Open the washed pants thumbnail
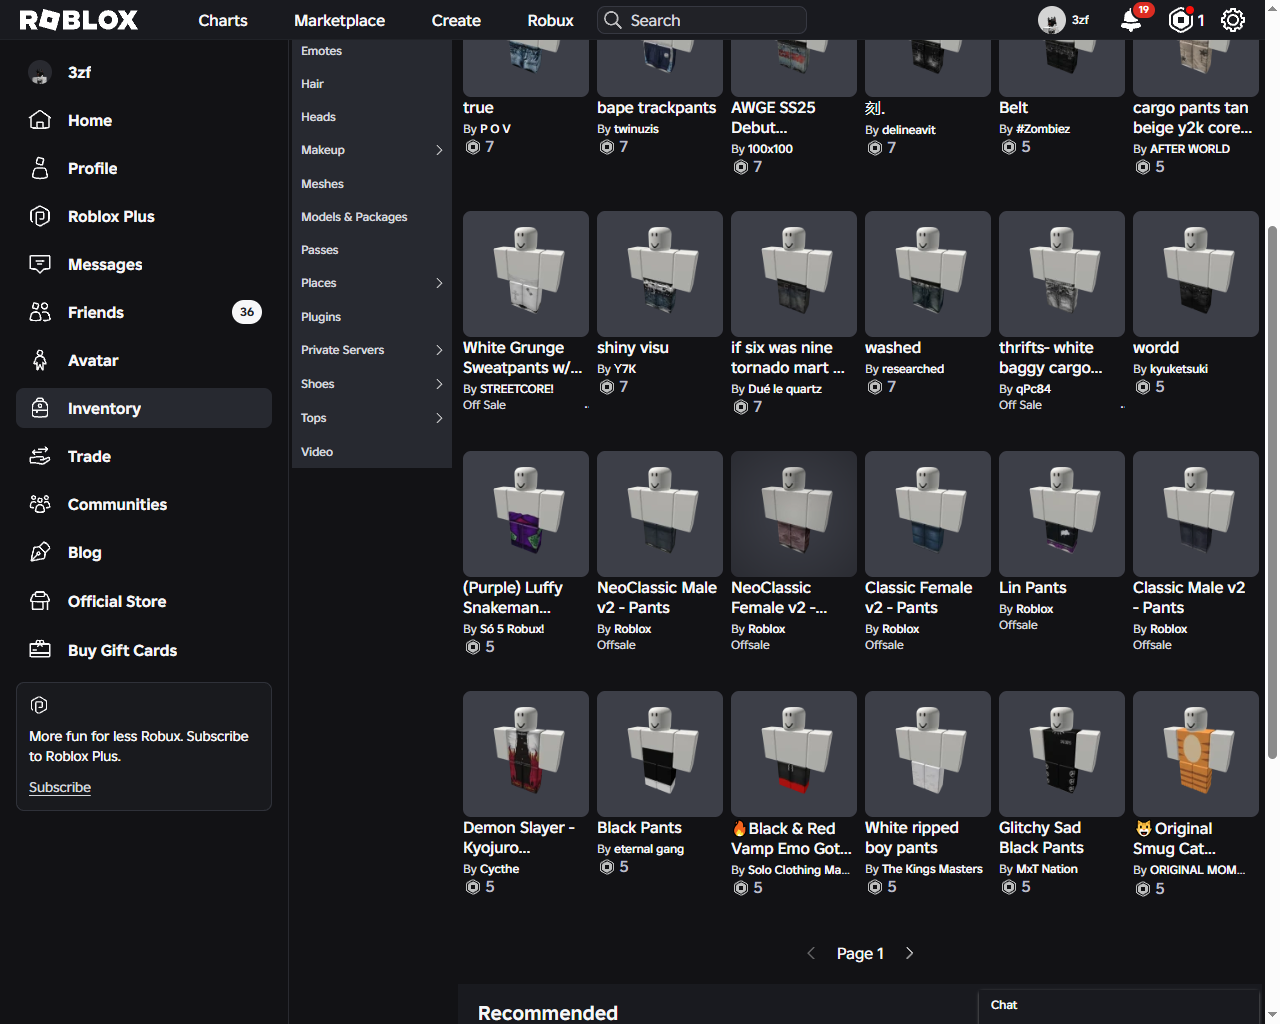Image resolution: width=1280 pixels, height=1024 pixels. pos(928,274)
